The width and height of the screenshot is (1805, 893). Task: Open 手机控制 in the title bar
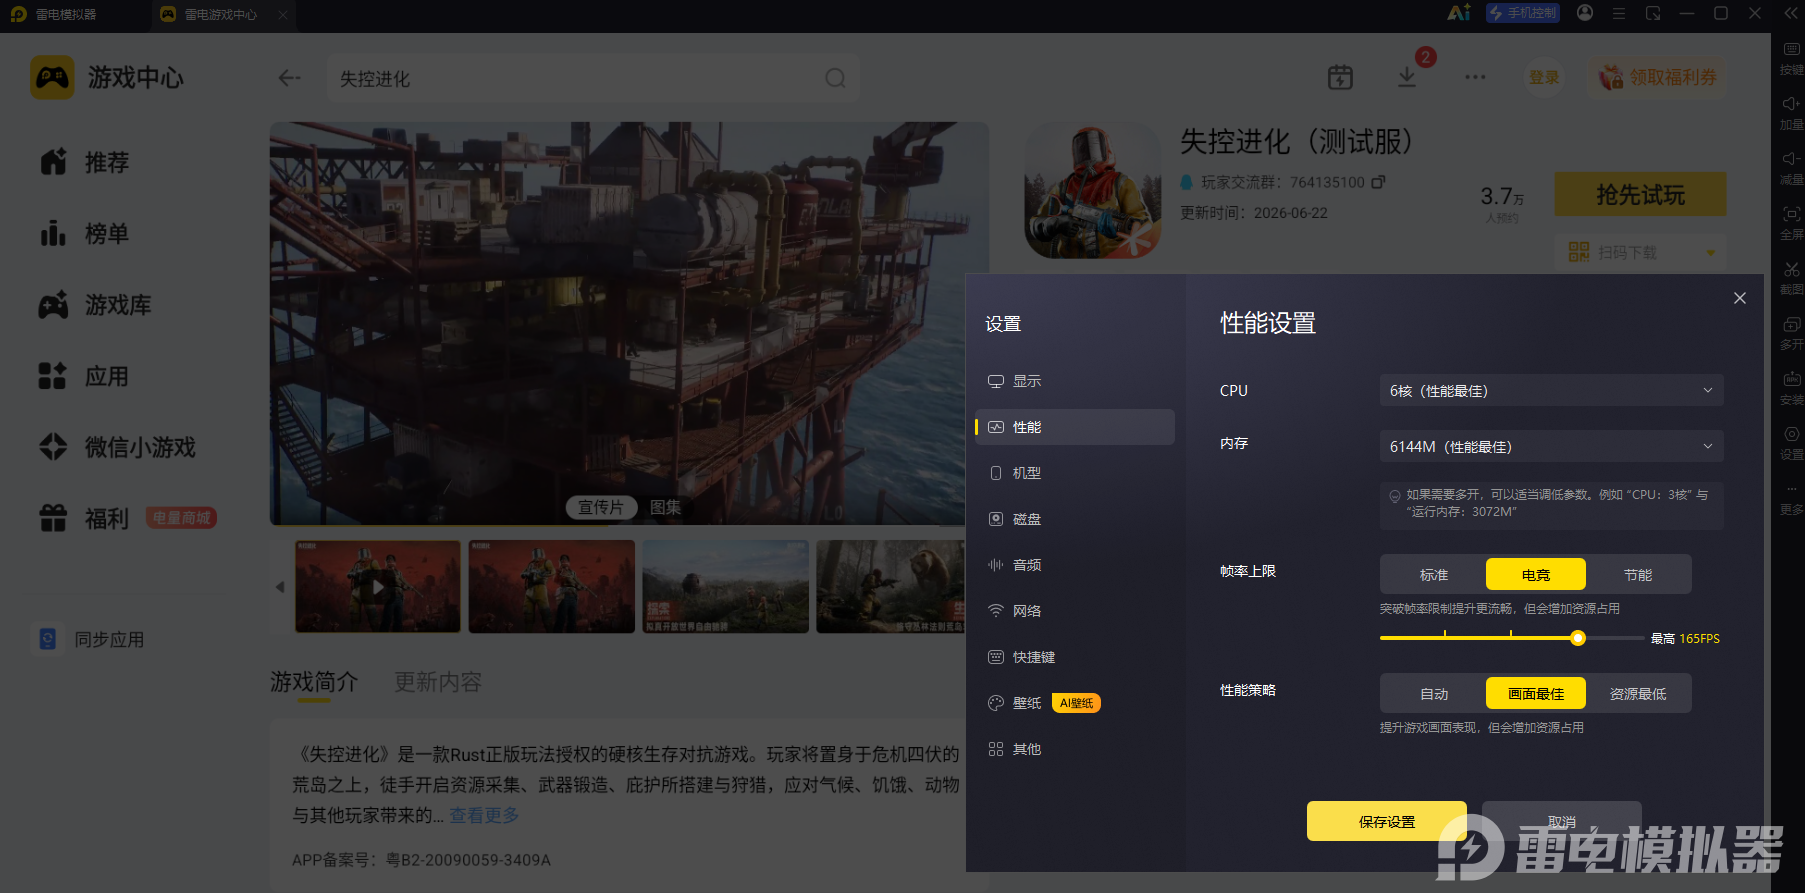tap(1523, 13)
